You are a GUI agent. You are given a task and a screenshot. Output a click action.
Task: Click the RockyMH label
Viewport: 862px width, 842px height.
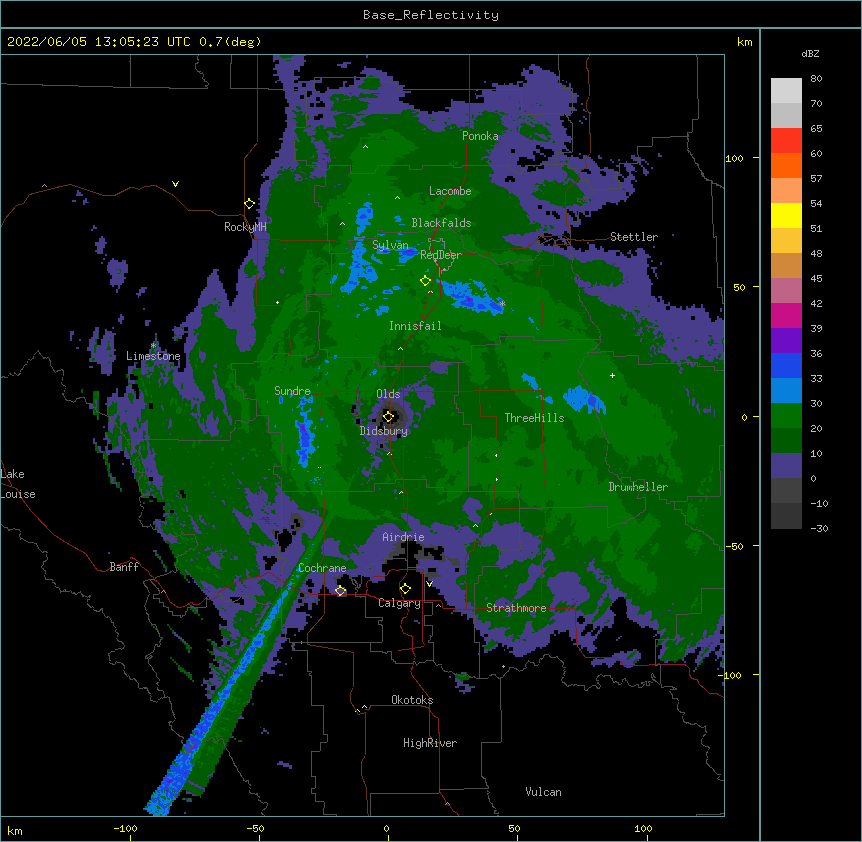click(245, 227)
